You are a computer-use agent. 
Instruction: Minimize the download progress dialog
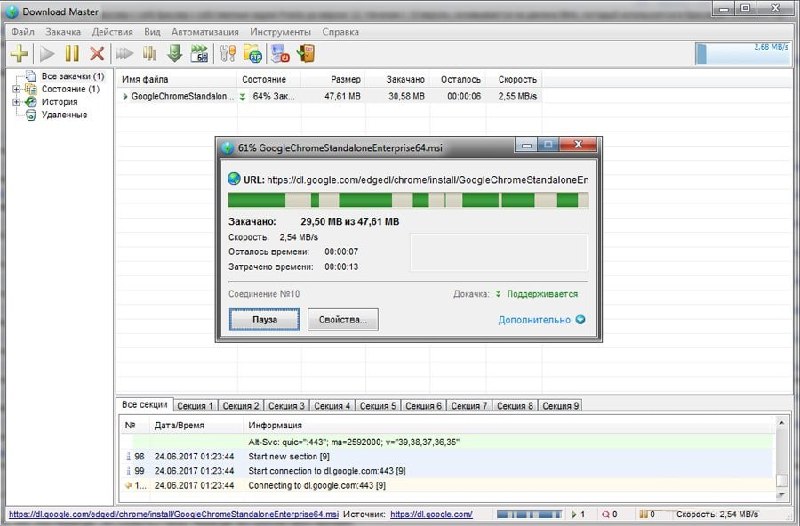[x=527, y=145]
